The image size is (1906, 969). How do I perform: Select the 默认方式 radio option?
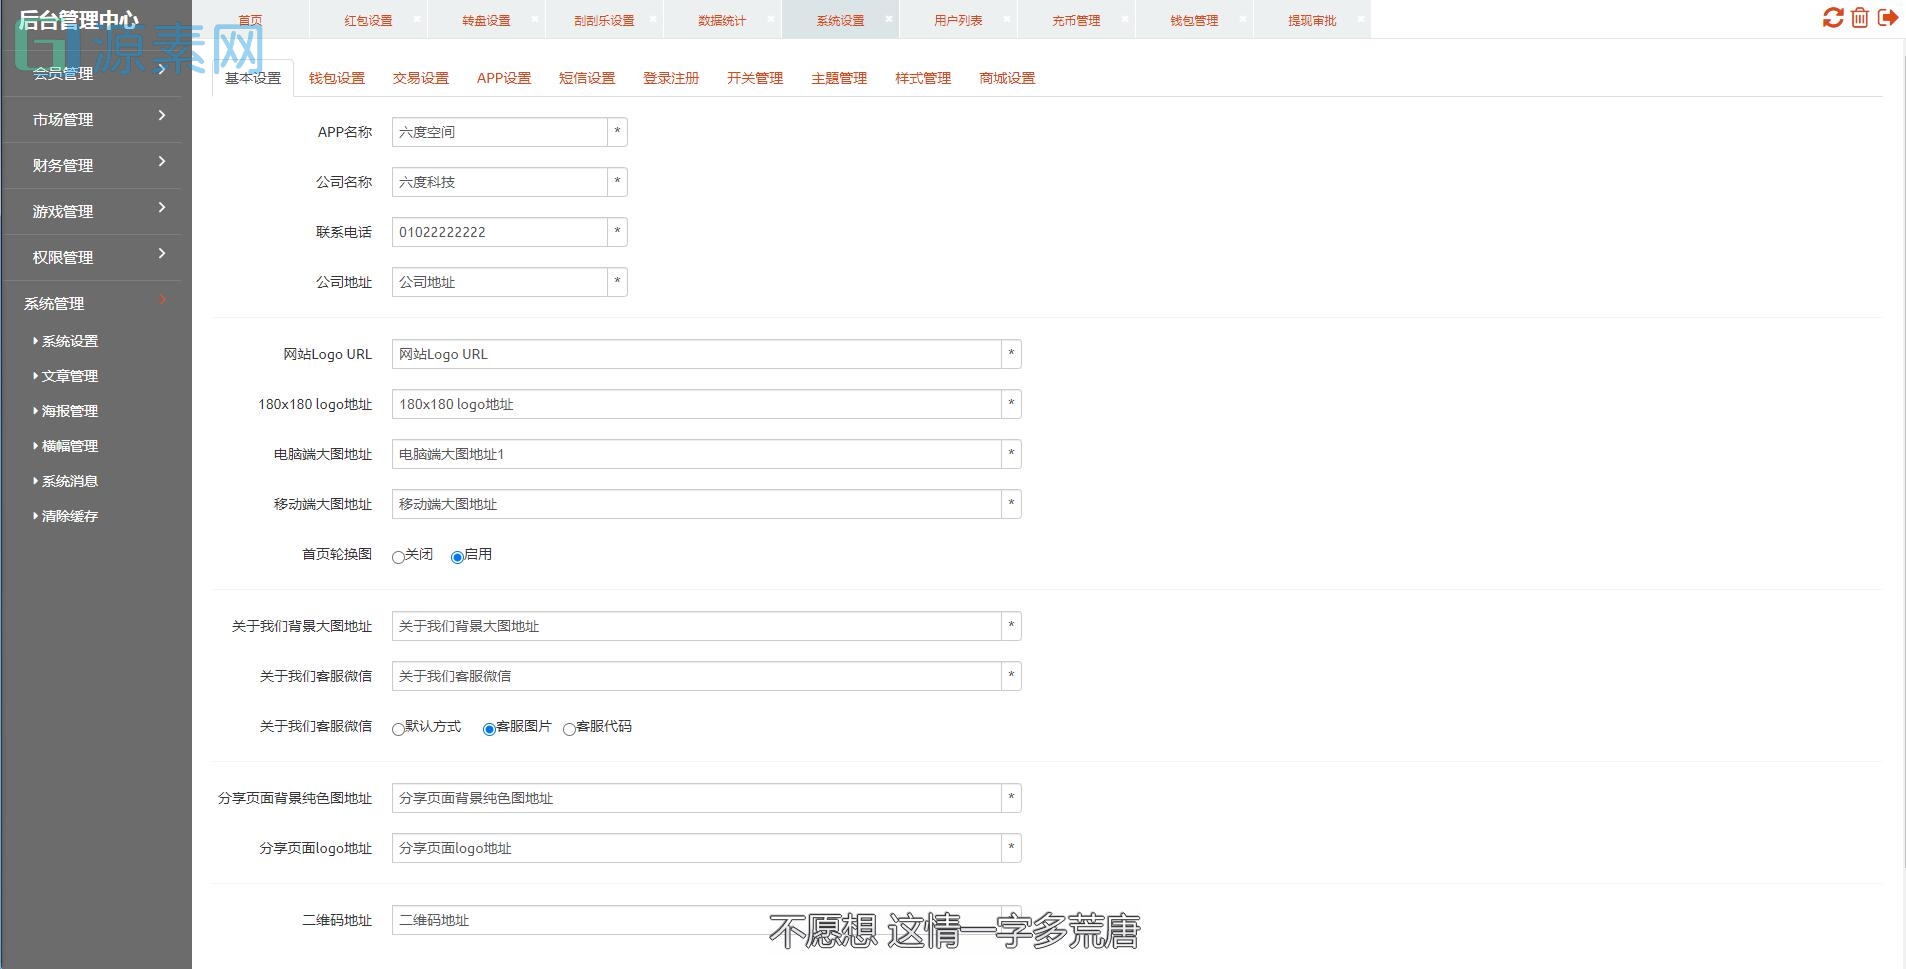coord(398,729)
